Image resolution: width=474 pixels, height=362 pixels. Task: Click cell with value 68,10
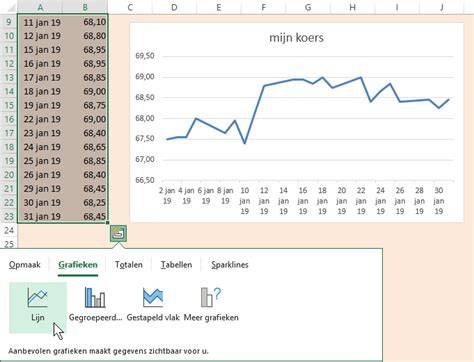85,22
